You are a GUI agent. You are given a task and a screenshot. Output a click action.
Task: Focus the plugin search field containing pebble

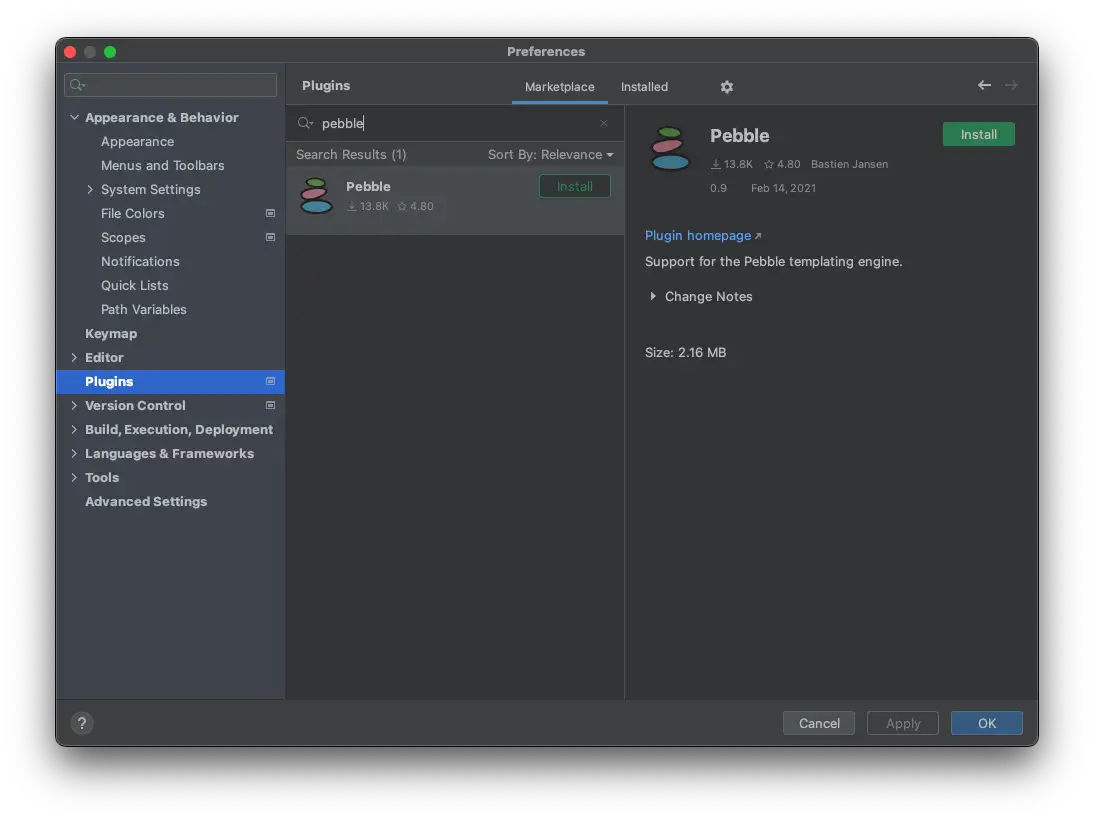point(455,124)
